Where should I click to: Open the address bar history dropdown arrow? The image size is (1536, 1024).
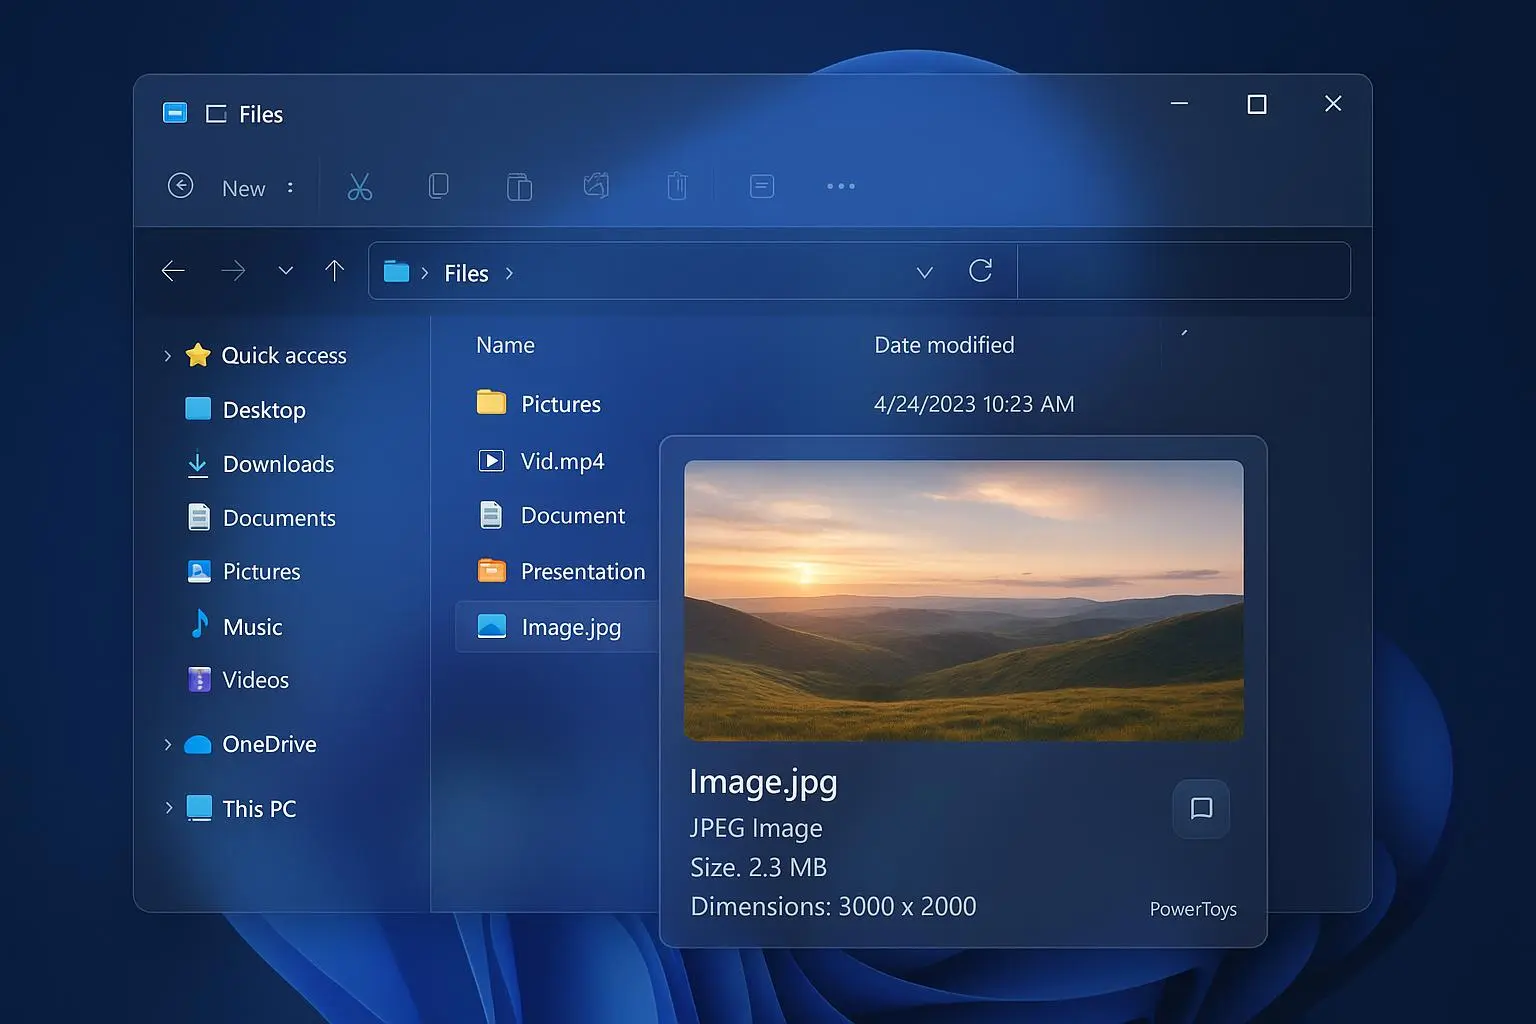[925, 272]
